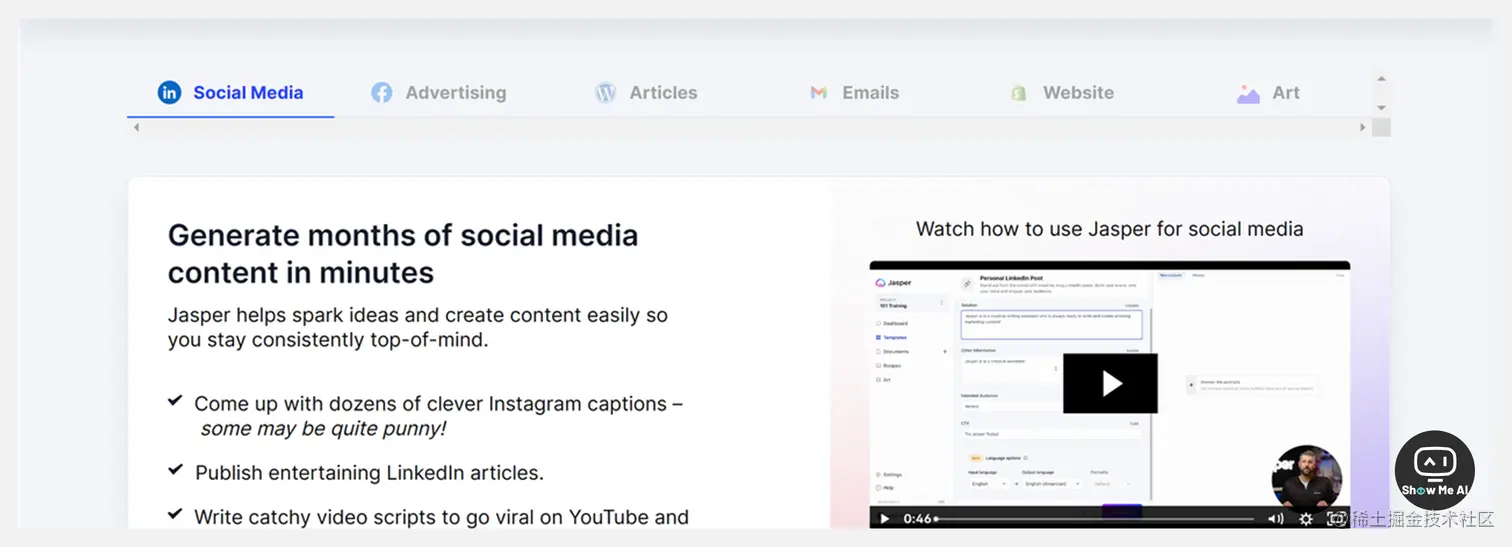Click 'Watch how to use Jasper for social media'

click(1110, 229)
